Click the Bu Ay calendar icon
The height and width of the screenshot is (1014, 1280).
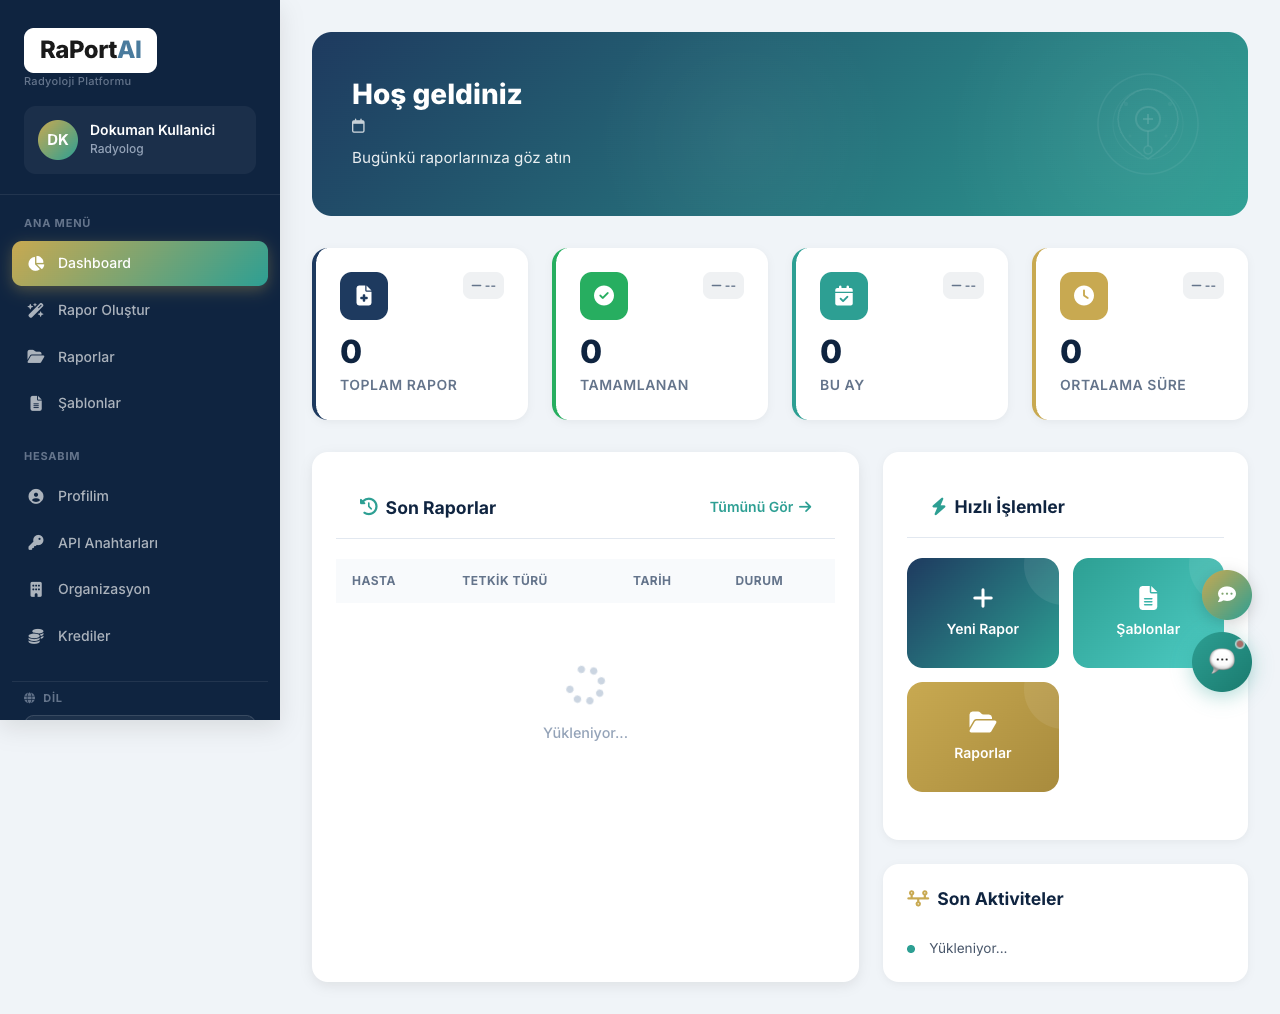[844, 296]
